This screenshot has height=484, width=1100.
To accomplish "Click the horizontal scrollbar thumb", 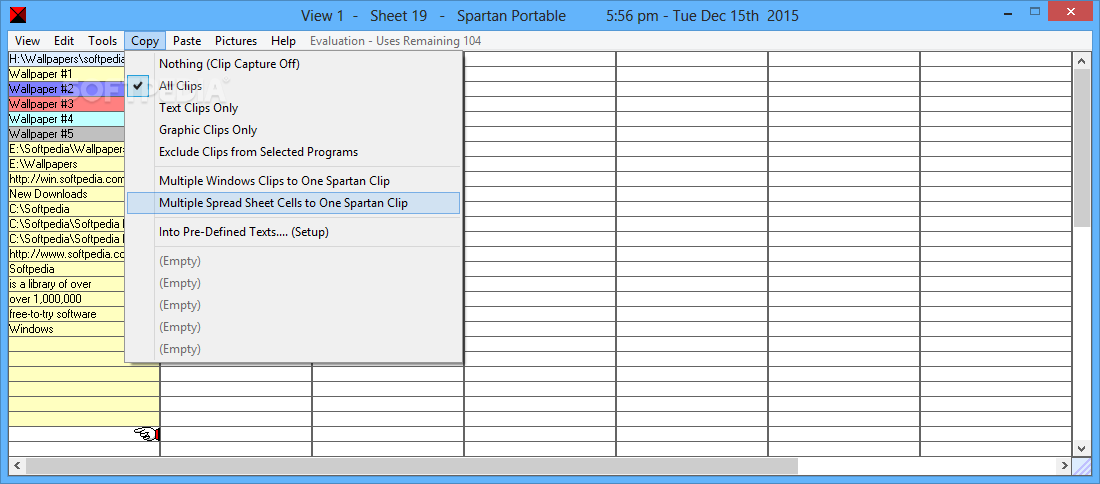I will pyautogui.click(x=412, y=466).
